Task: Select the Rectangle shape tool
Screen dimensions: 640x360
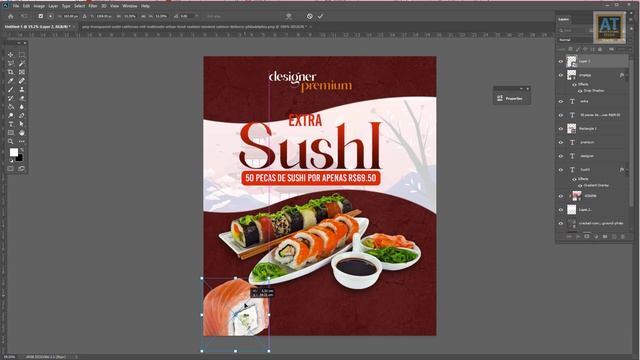Action: tap(11, 133)
